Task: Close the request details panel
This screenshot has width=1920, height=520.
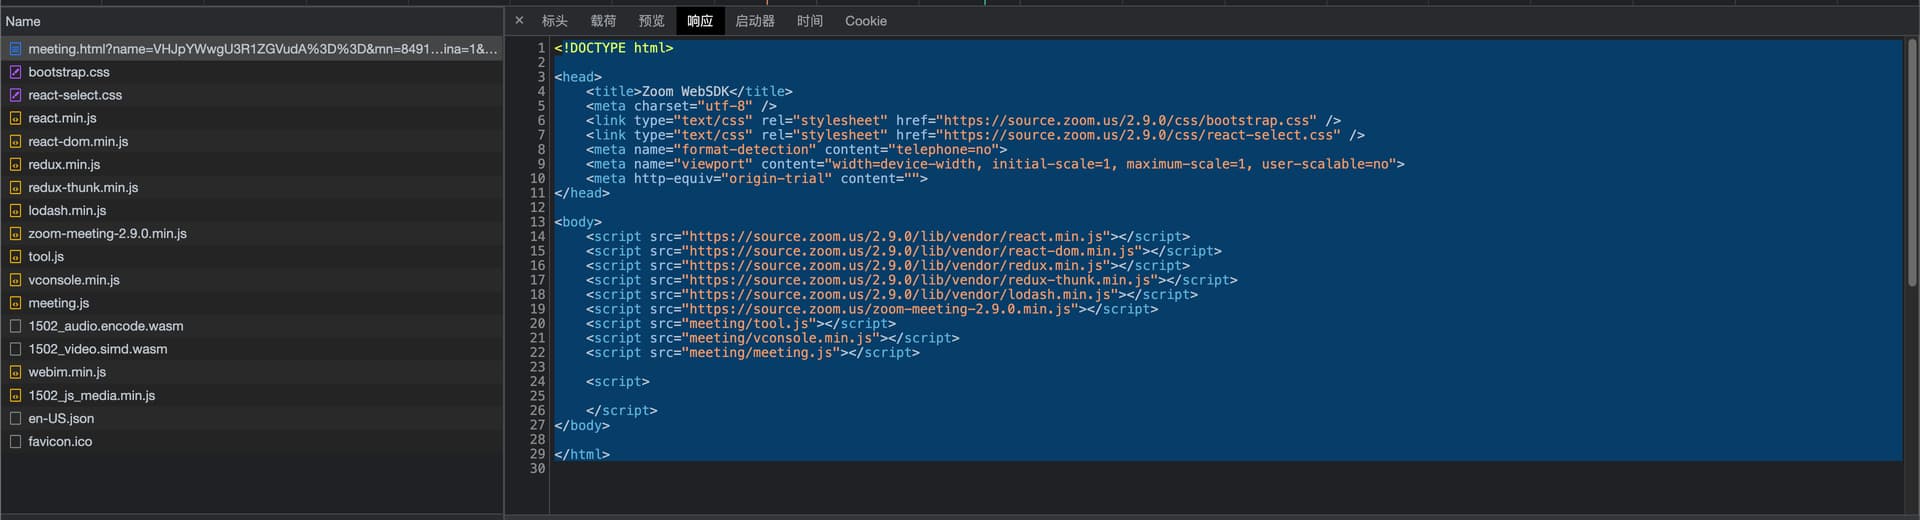Action: tap(519, 20)
